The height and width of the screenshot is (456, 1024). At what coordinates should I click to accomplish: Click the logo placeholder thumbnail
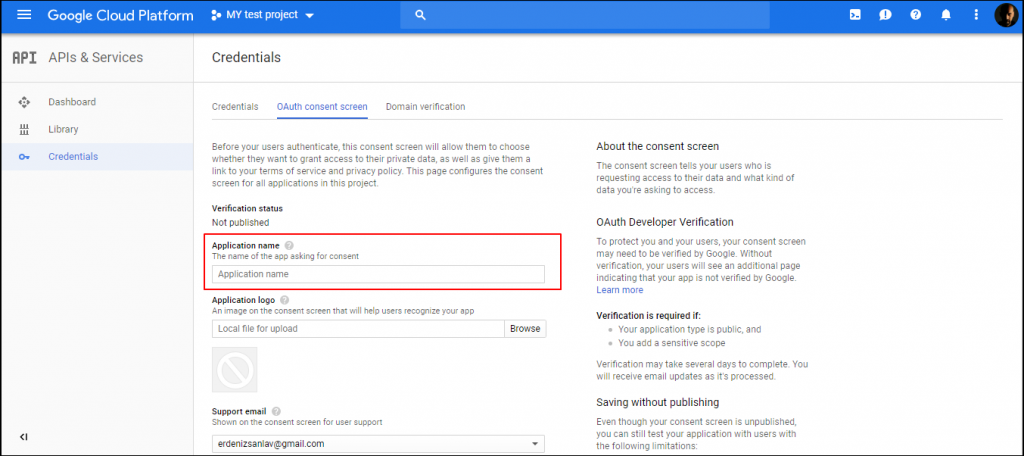tap(234, 369)
